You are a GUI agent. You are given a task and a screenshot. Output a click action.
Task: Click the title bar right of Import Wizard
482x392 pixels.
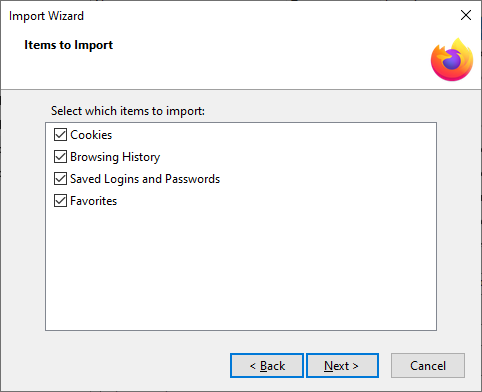tap(267, 15)
